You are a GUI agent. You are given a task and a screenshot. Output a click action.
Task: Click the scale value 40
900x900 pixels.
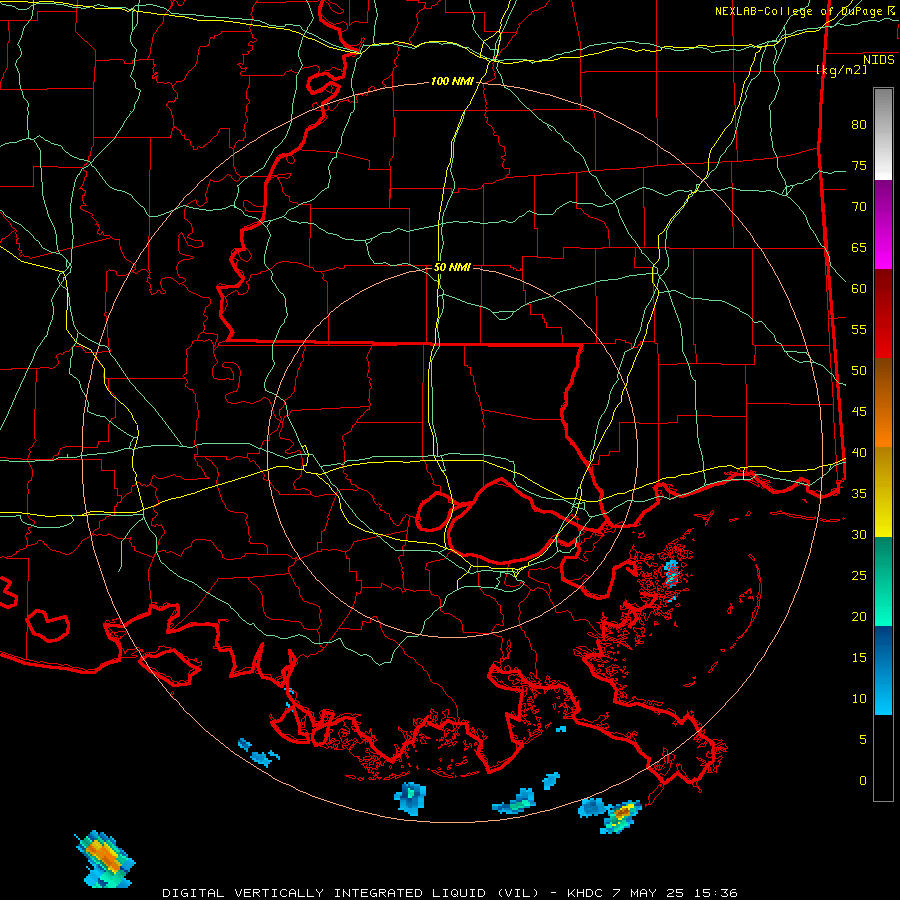click(859, 453)
